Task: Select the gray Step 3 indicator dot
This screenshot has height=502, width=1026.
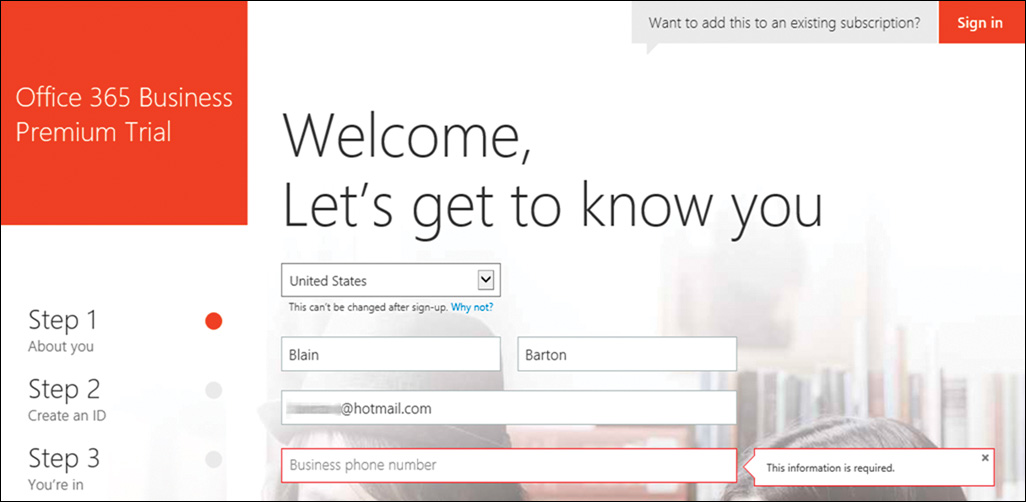Action: click(x=213, y=459)
